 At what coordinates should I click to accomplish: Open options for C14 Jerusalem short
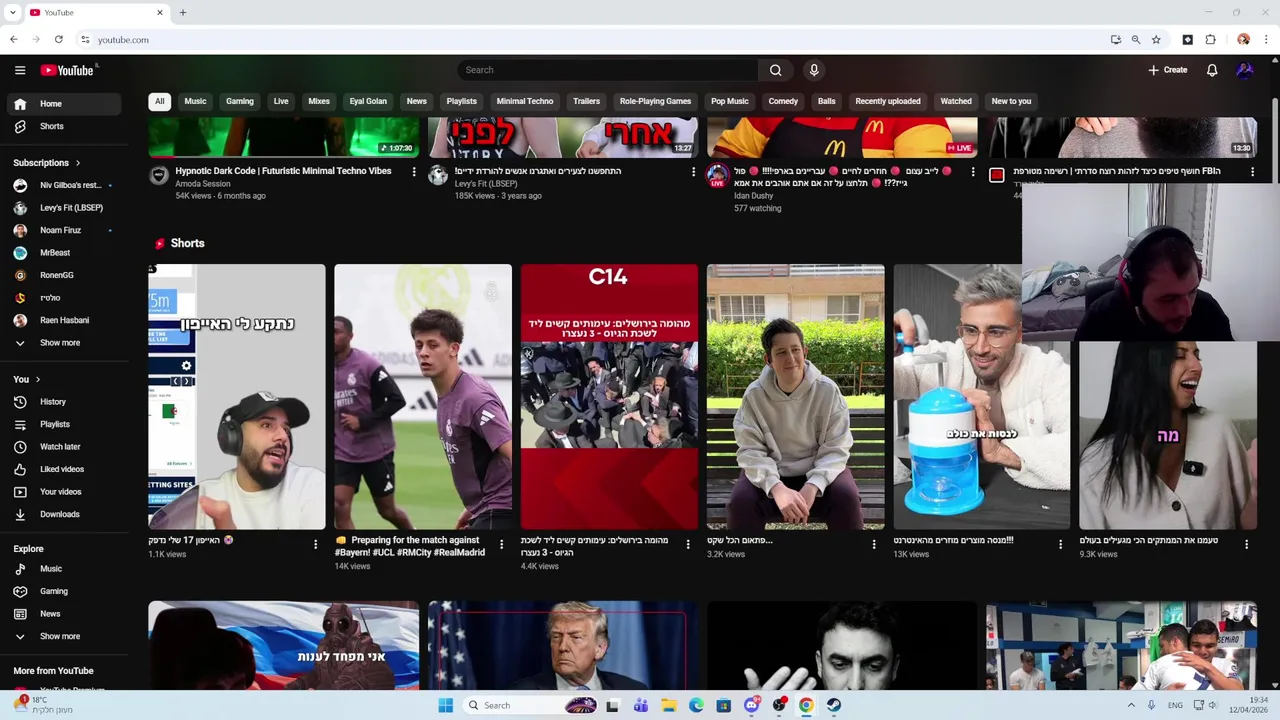point(687,545)
